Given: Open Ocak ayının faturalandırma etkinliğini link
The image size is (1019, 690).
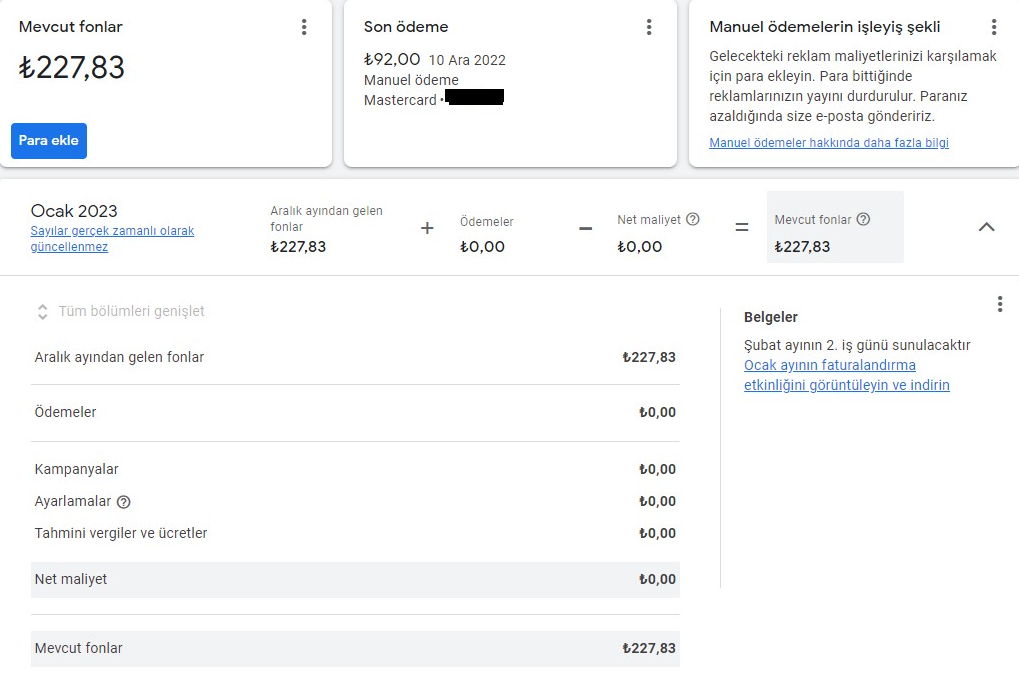Looking at the screenshot, I should [846, 375].
